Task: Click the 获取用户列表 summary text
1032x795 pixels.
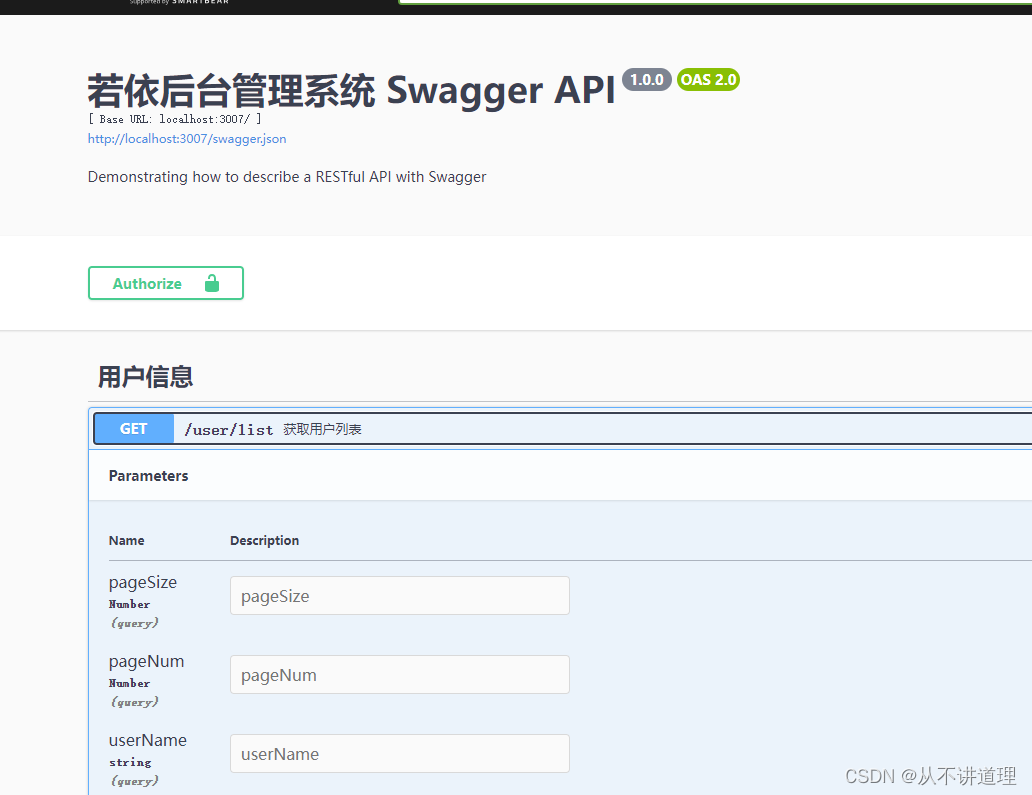Action: pos(322,429)
